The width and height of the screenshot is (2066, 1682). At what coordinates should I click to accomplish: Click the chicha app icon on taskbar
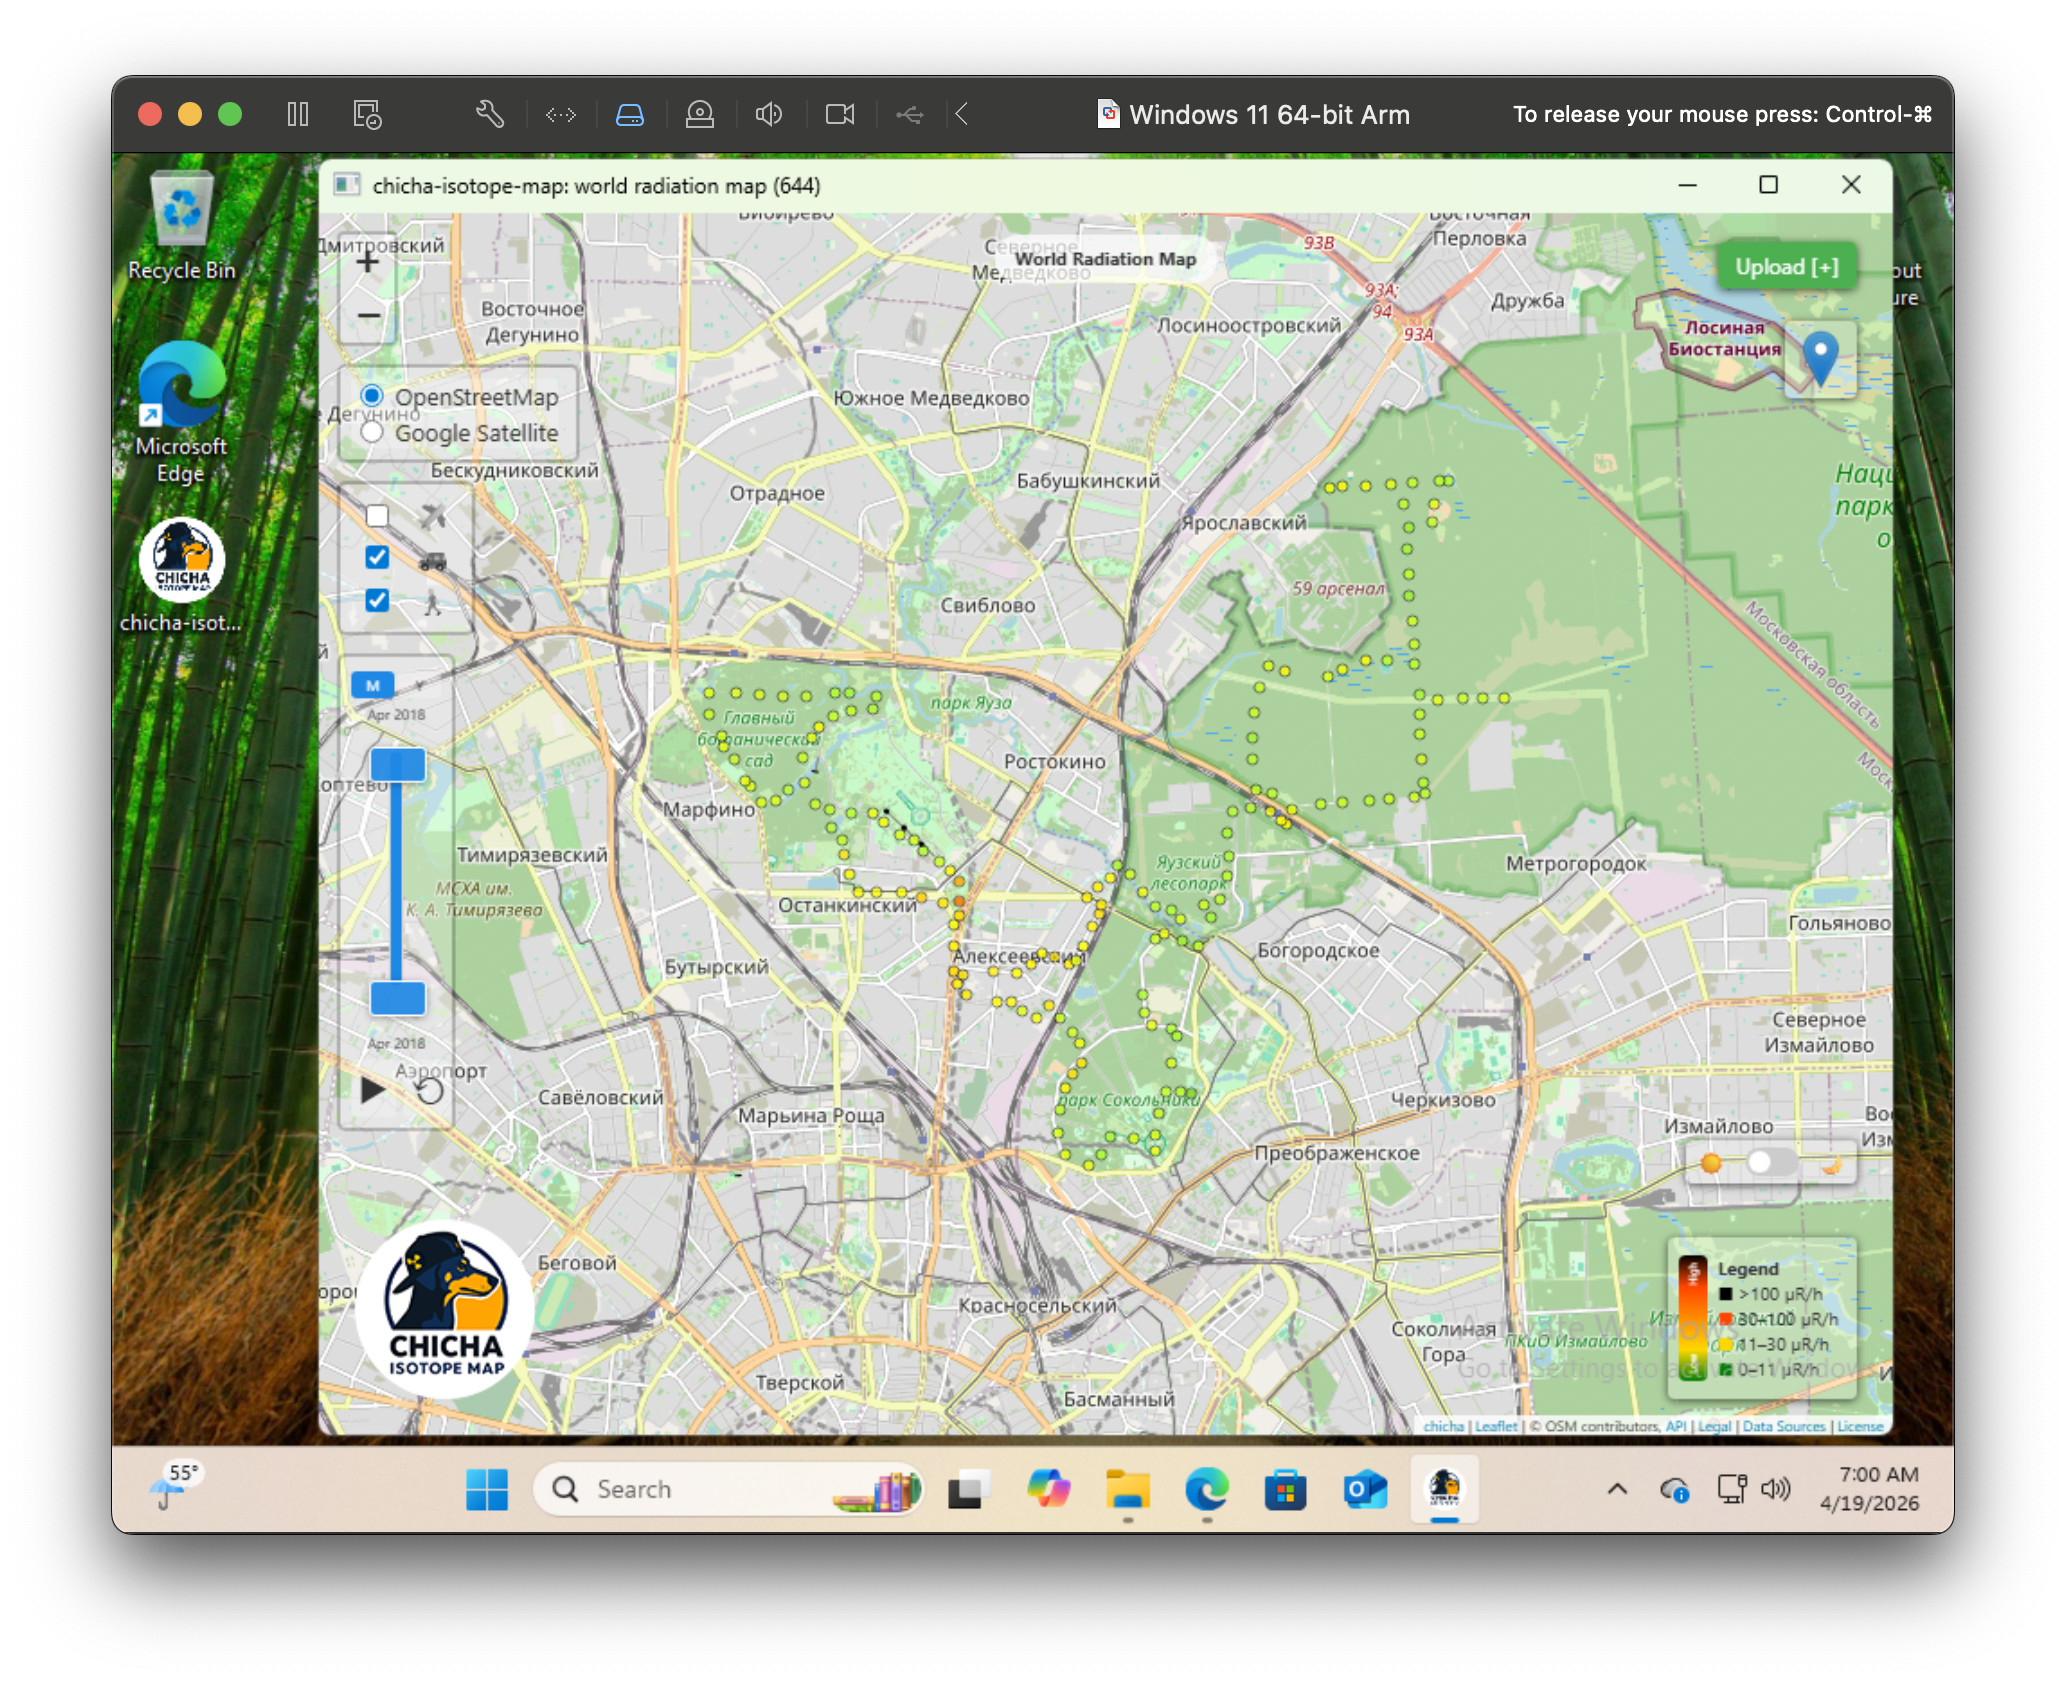point(1445,1489)
